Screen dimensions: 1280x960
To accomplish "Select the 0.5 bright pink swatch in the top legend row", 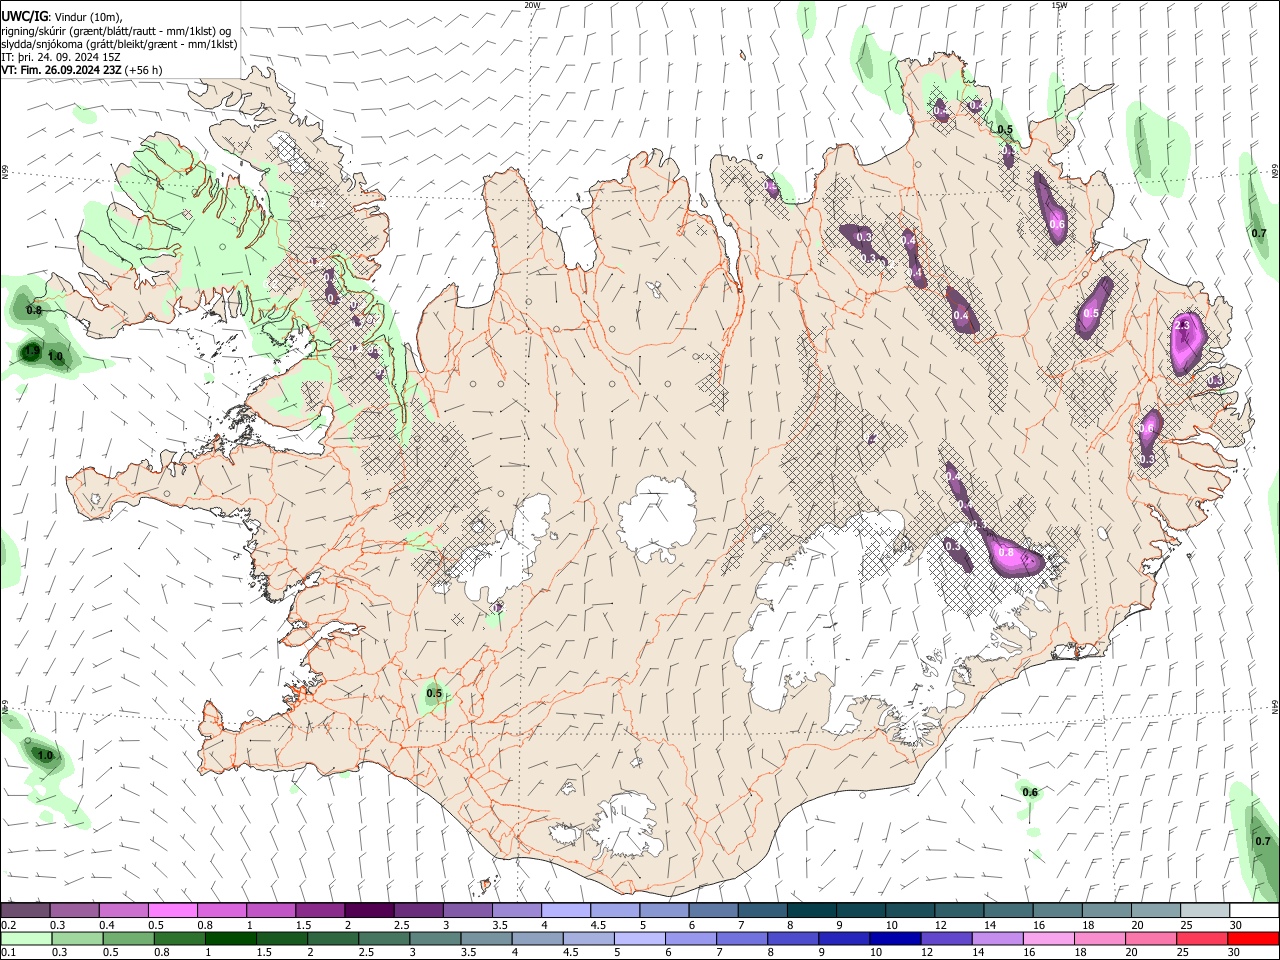I will click(172, 910).
